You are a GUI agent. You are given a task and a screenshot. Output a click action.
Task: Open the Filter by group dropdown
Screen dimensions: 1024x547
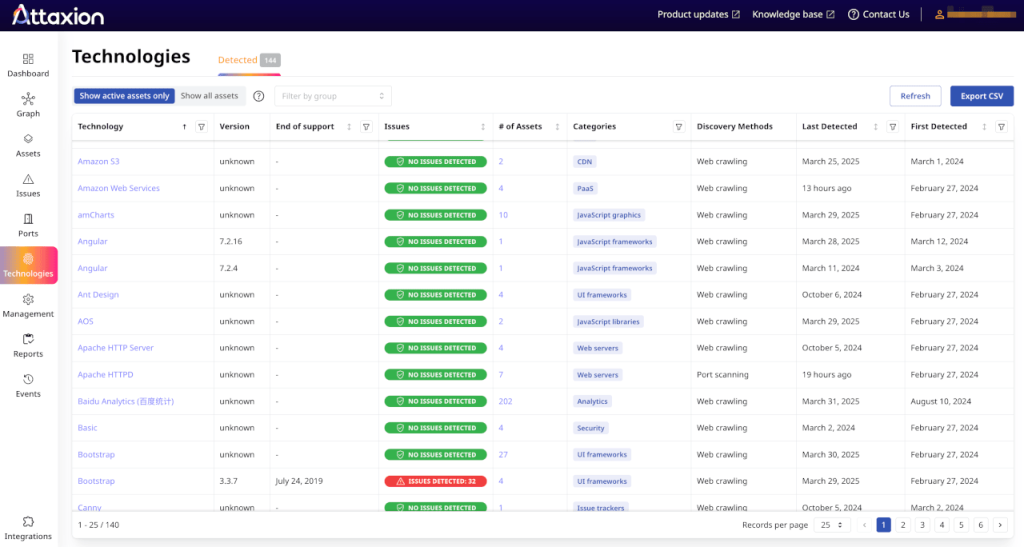coord(333,96)
